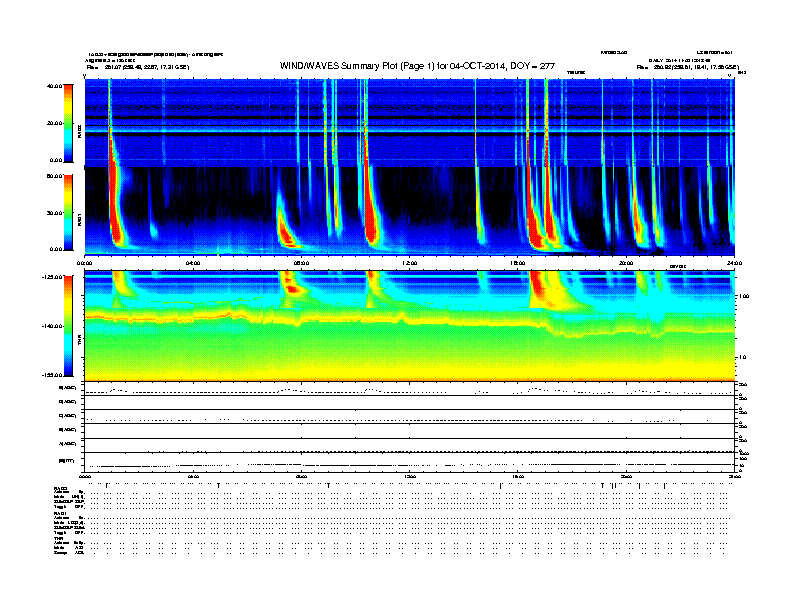Click the RAD1 burst just before 08:00
792x612 pixels.
click(287, 235)
